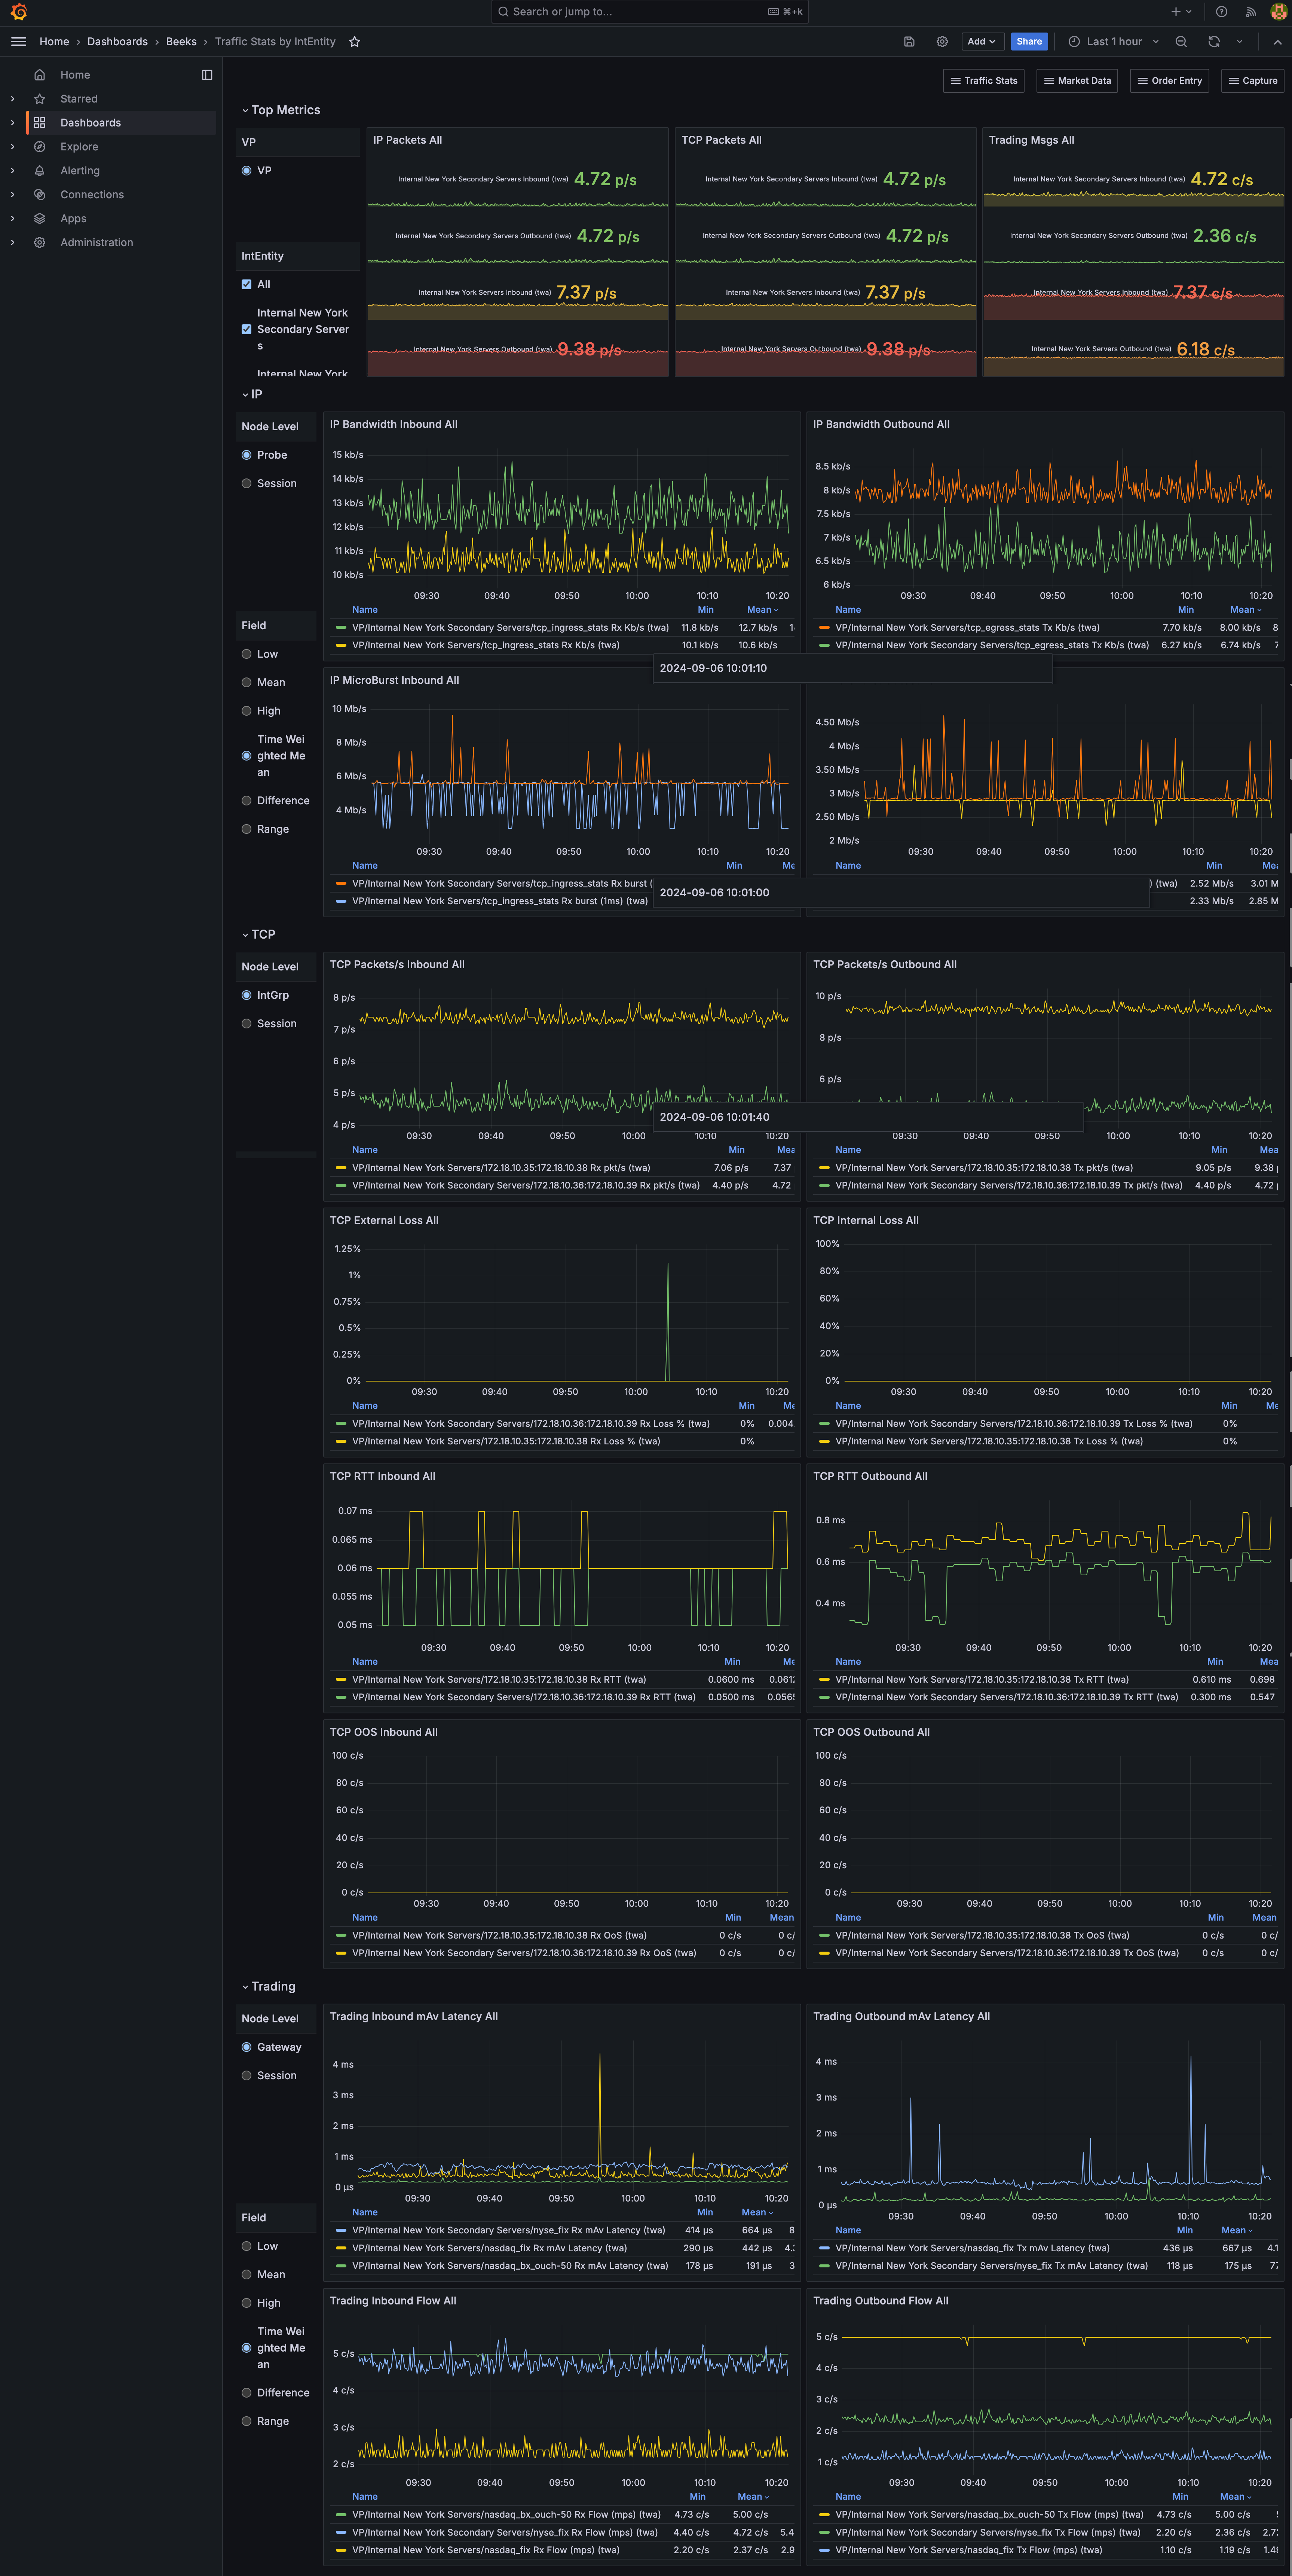Click the save dashboard icon
Image resolution: width=1292 pixels, height=2576 pixels.
click(x=909, y=42)
